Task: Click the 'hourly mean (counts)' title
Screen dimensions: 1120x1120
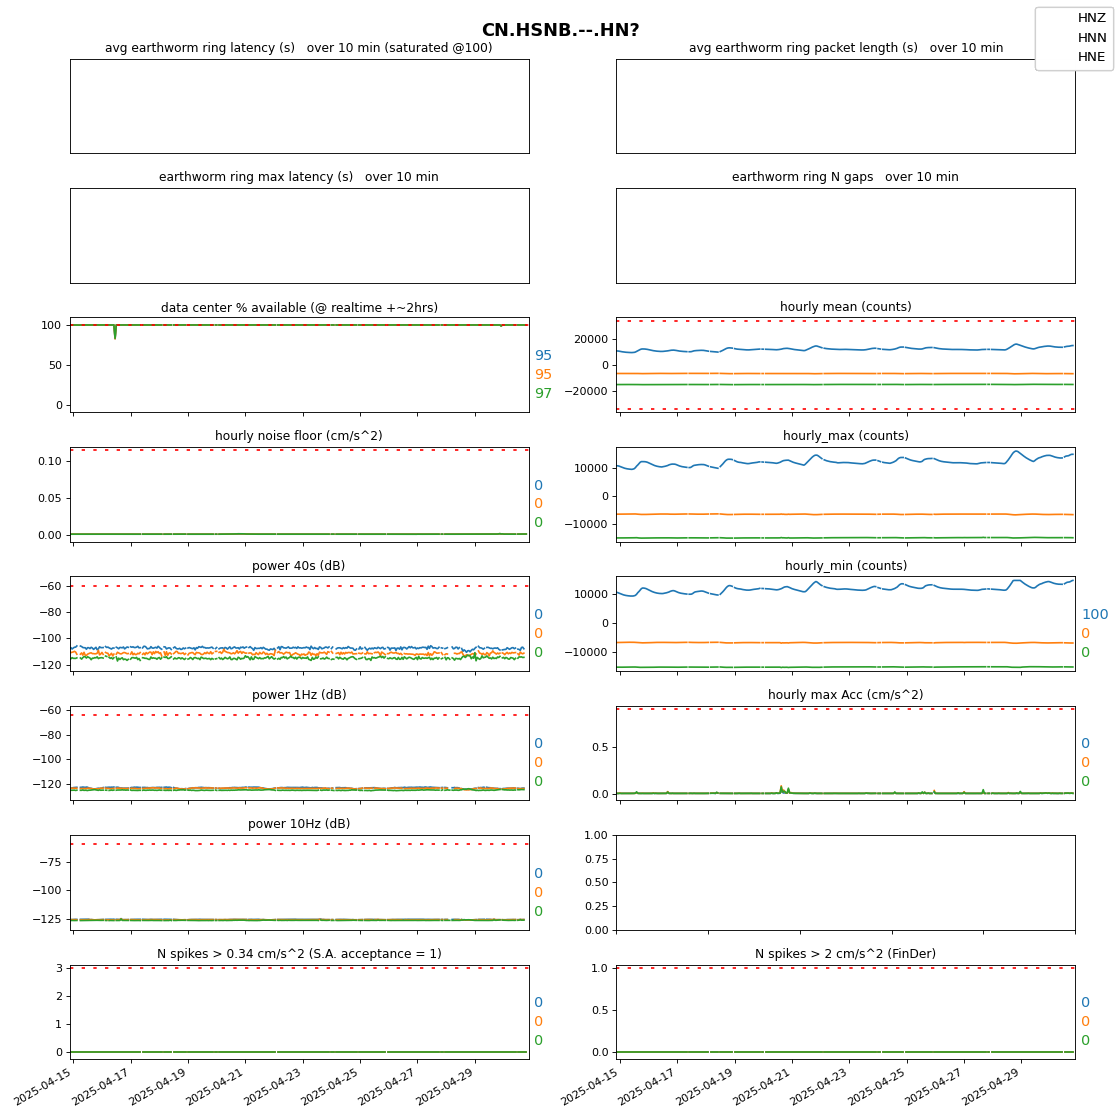Action: tap(846, 306)
